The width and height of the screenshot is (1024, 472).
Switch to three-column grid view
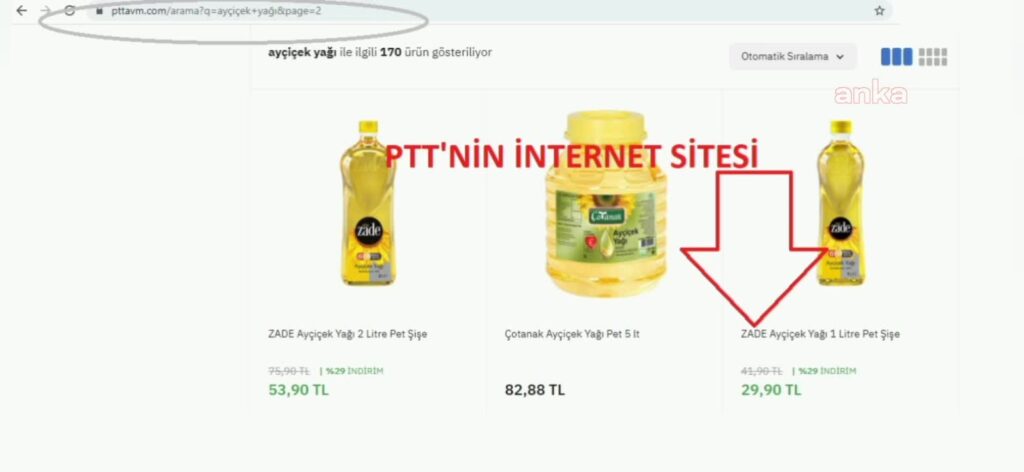[x=896, y=57]
